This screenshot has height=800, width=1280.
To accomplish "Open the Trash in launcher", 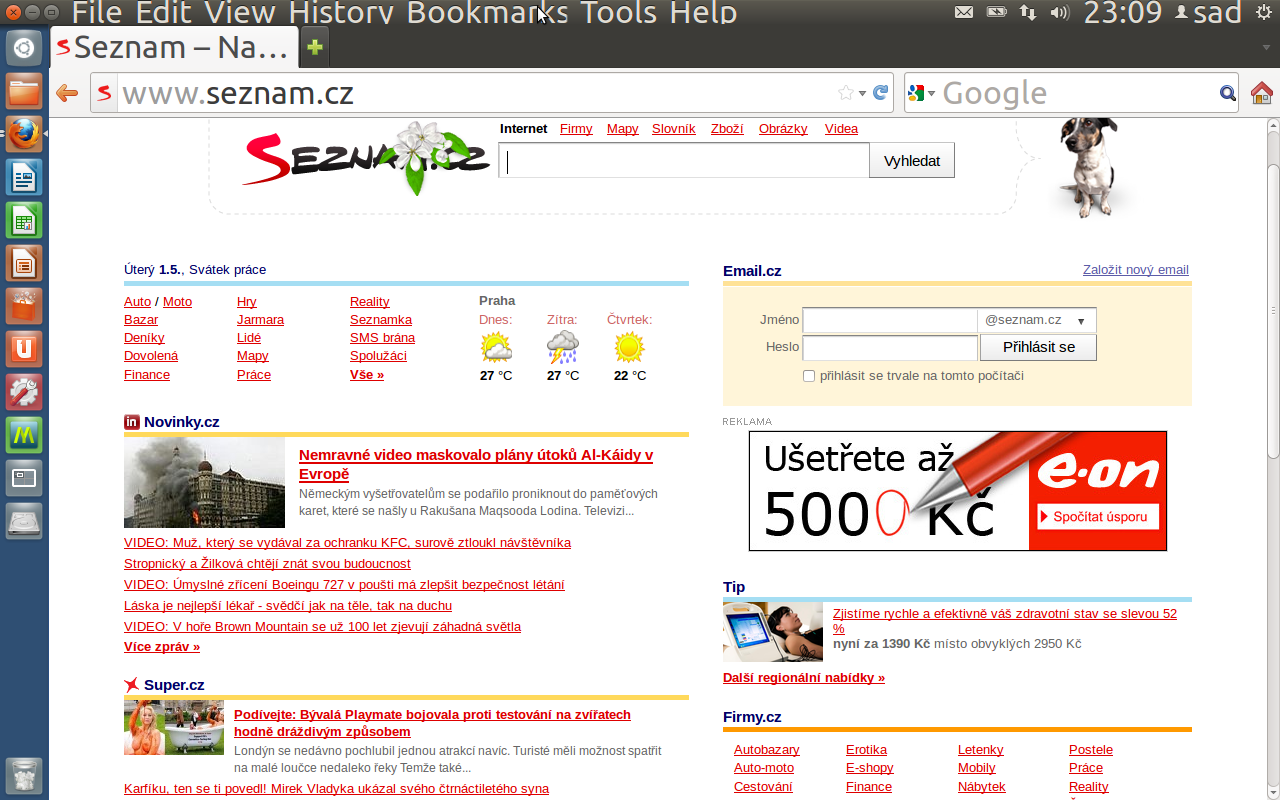I will point(24,775).
